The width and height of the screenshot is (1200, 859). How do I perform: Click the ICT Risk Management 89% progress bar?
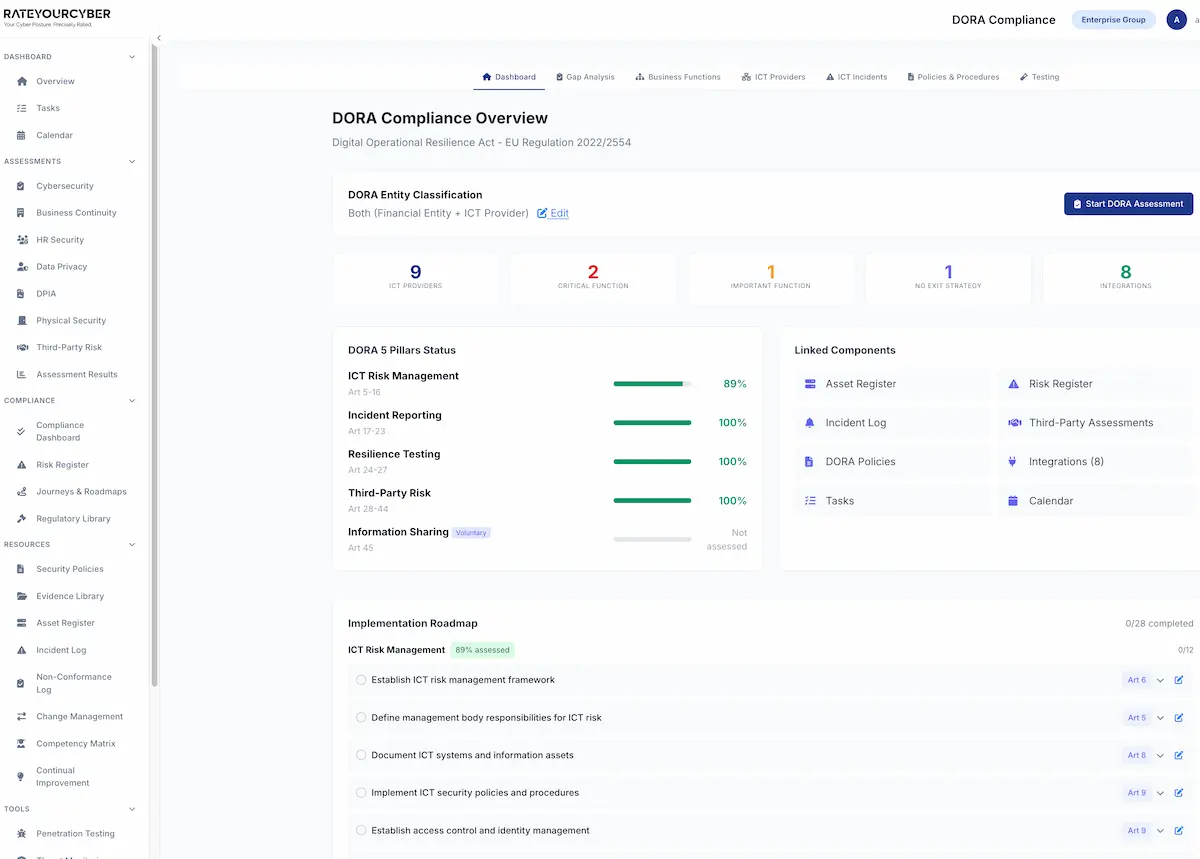click(652, 383)
